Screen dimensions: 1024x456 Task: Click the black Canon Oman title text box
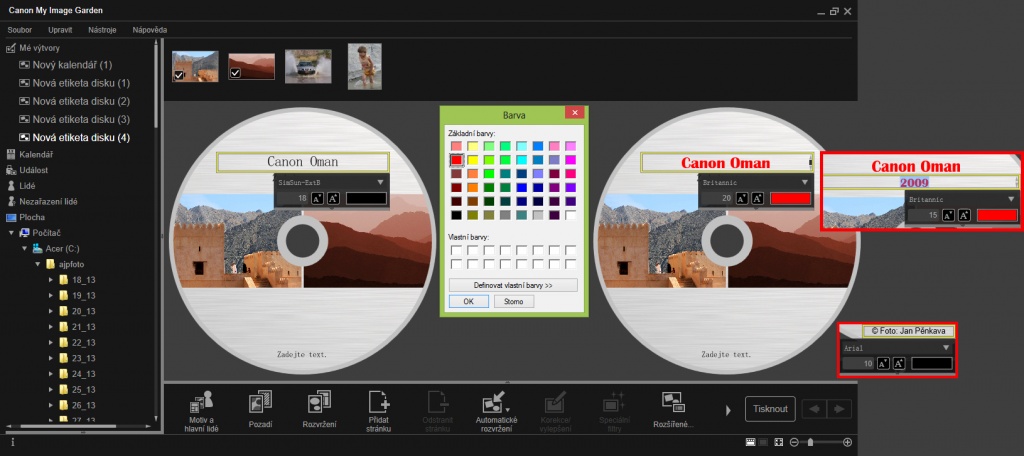pyautogui.click(x=303, y=161)
